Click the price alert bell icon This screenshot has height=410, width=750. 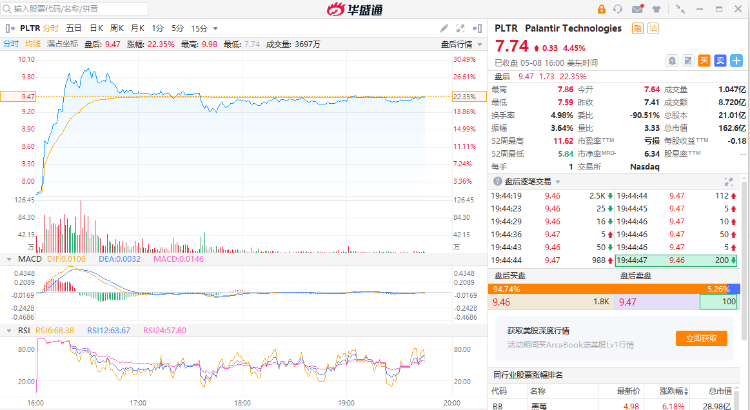point(672,61)
